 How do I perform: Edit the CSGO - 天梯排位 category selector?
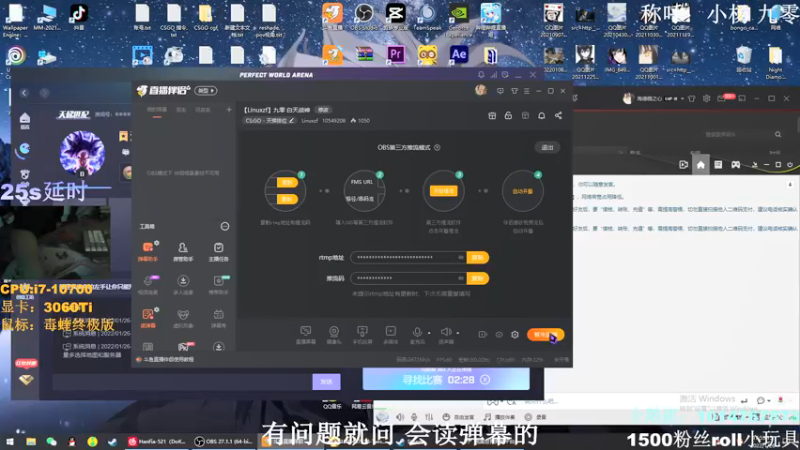[x=269, y=121]
